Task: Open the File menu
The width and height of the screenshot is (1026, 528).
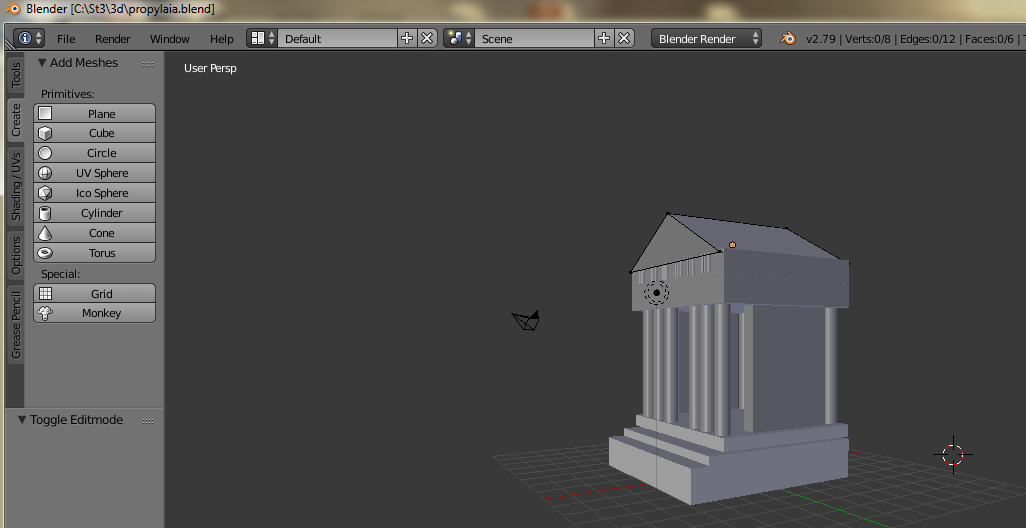Action: (x=66, y=39)
